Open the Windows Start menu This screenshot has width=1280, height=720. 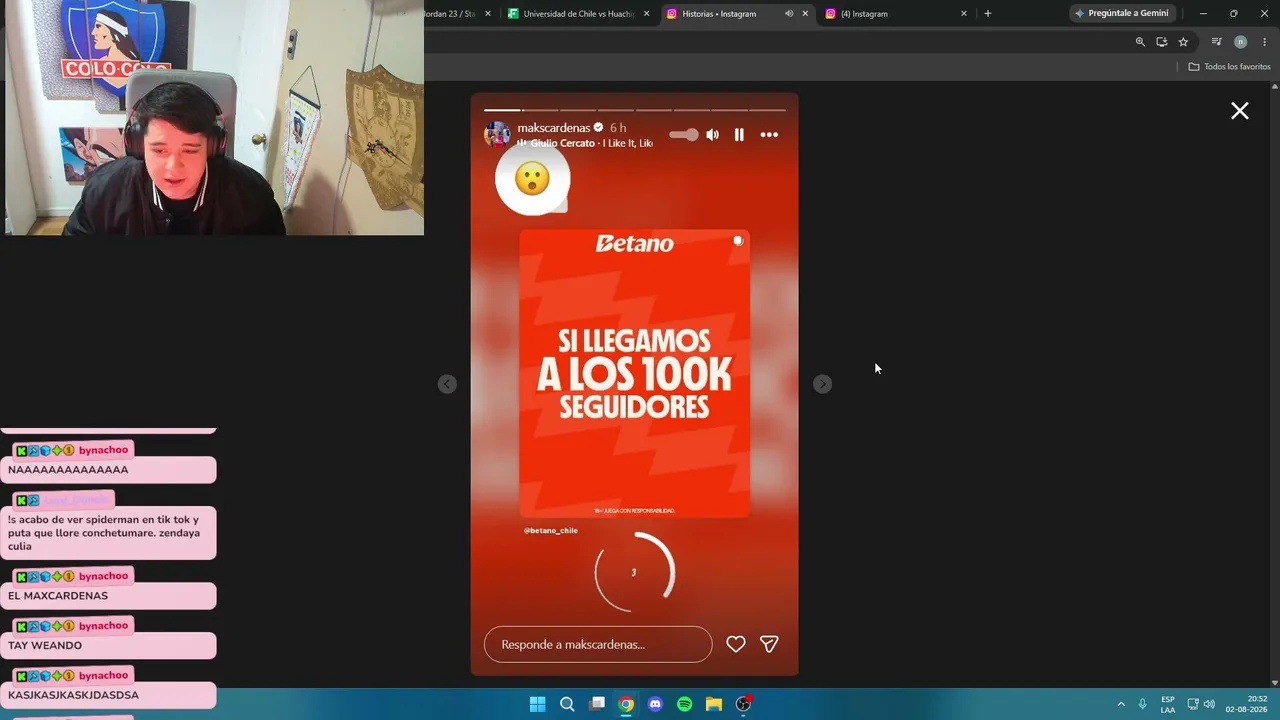point(537,704)
